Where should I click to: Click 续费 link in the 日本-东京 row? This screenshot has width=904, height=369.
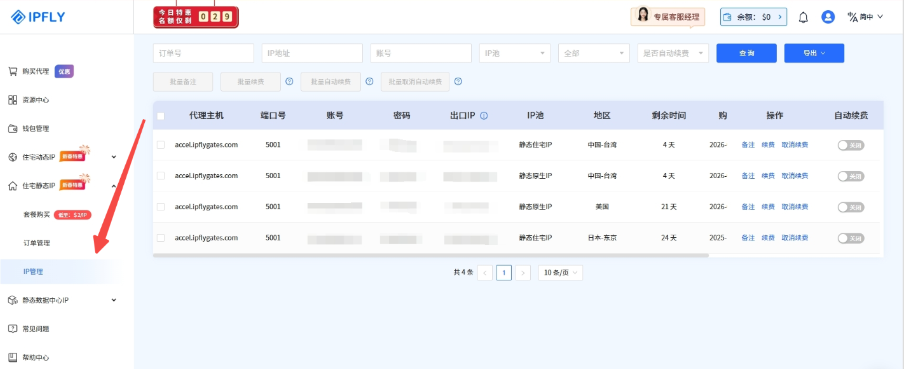pyautogui.click(x=767, y=238)
